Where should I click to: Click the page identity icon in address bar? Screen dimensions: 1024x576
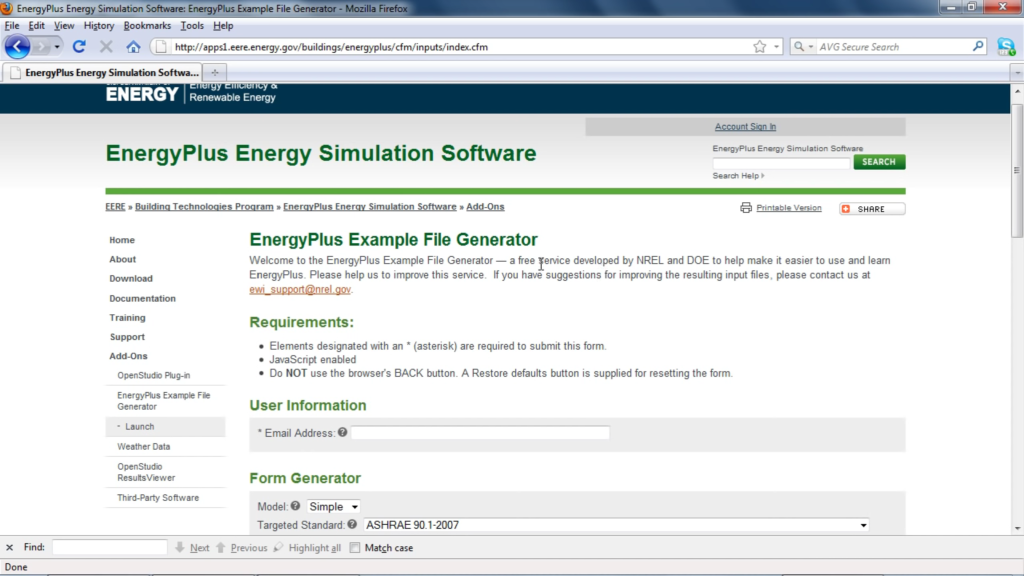point(161,47)
